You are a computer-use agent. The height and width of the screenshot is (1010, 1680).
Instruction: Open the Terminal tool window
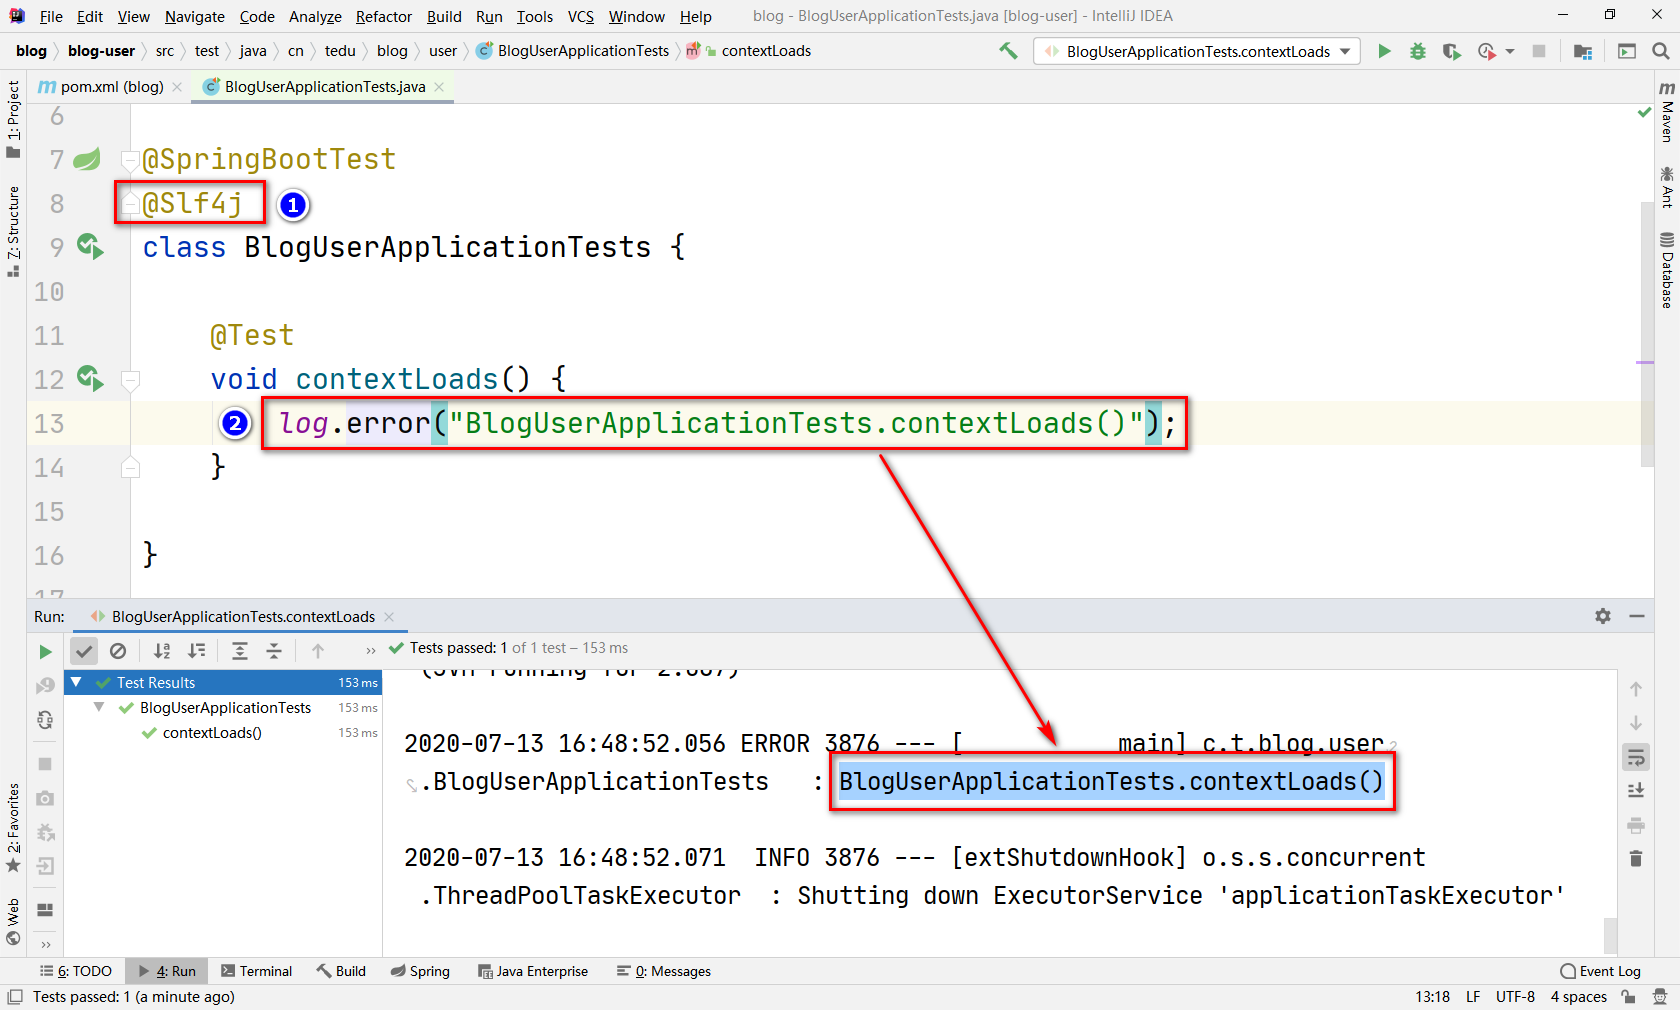coord(257,971)
